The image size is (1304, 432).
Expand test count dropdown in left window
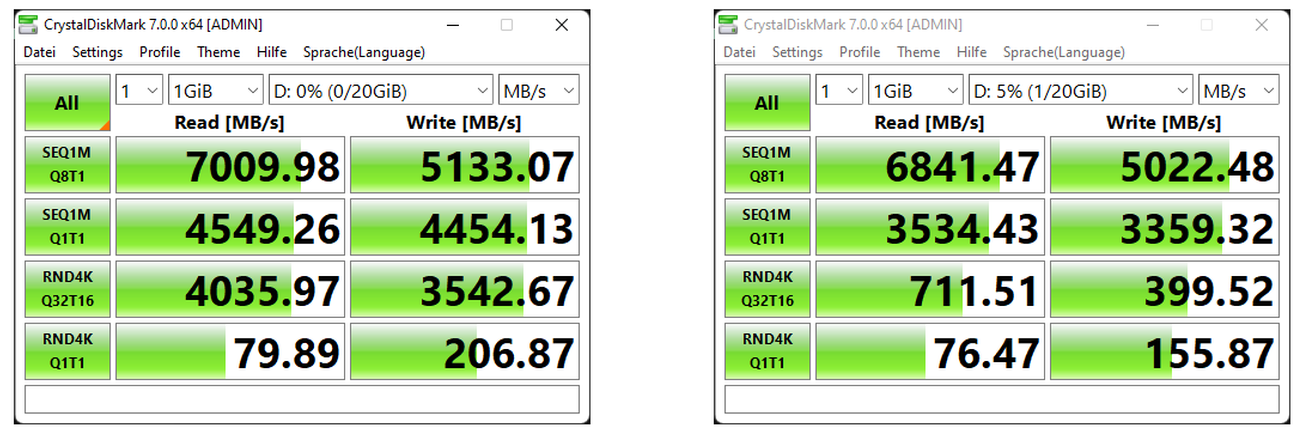[x=140, y=91]
